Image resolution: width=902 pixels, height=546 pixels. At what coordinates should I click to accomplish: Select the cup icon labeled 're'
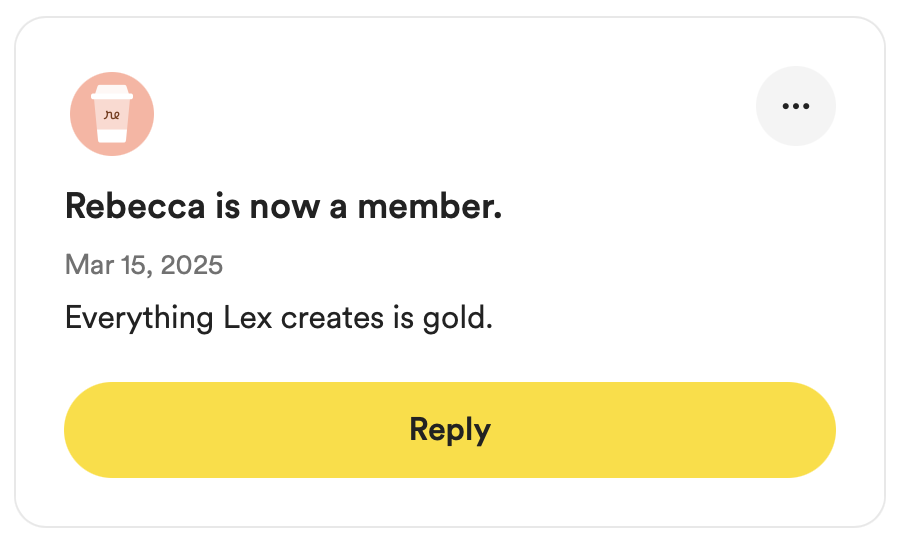point(112,114)
